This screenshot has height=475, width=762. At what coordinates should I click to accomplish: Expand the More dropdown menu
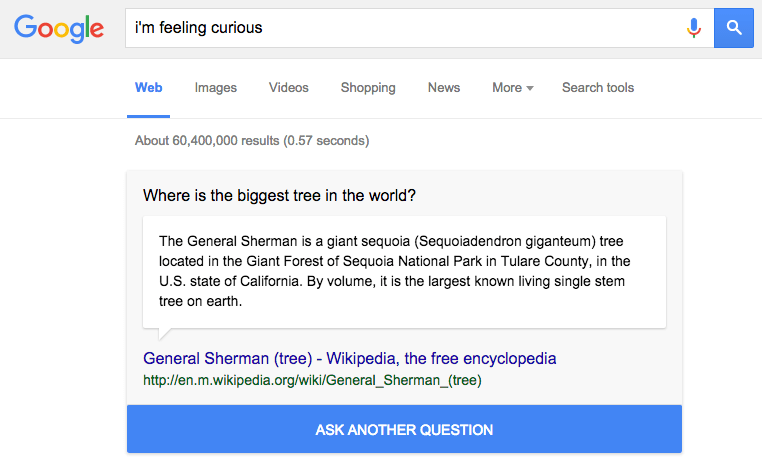(513, 88)
